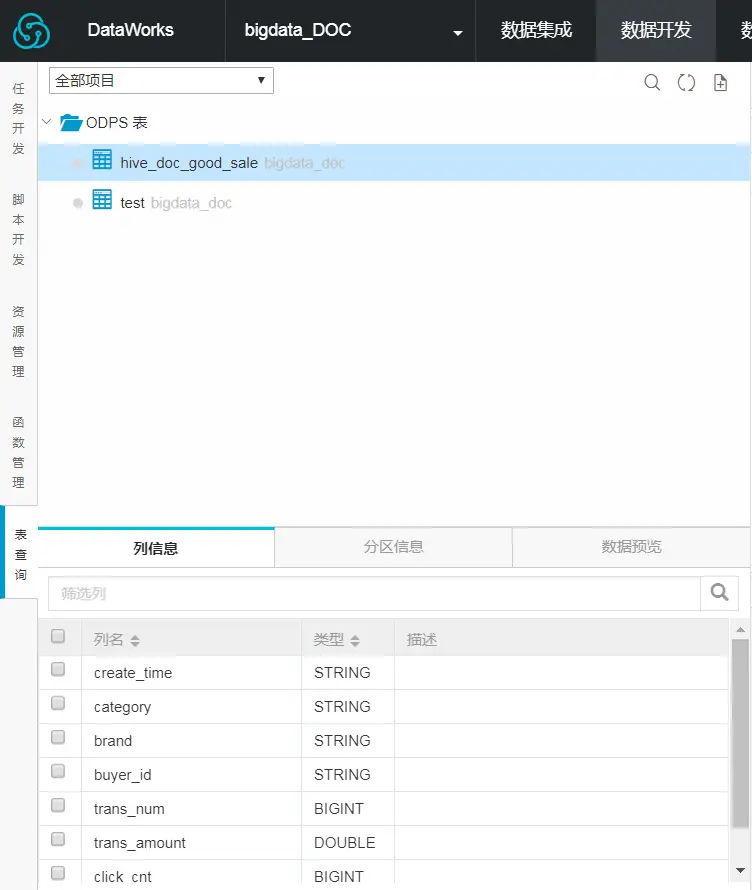Image resolution: width=752 pixels, height=890 pixels.
Task: Click the scrollbar down arrow in the column table
Action: point(740,870)
